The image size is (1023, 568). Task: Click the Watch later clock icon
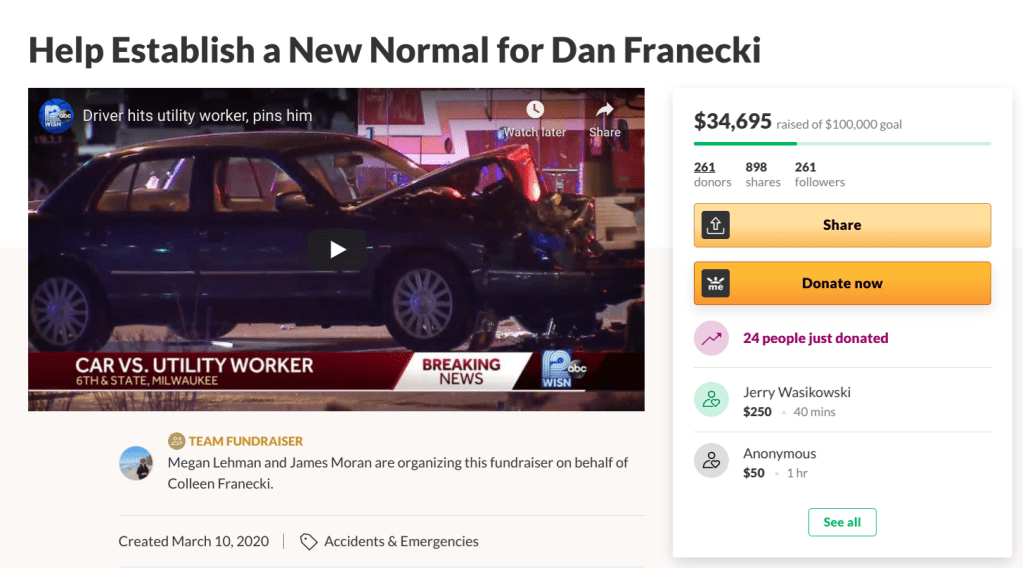click(x=535, y=110)
